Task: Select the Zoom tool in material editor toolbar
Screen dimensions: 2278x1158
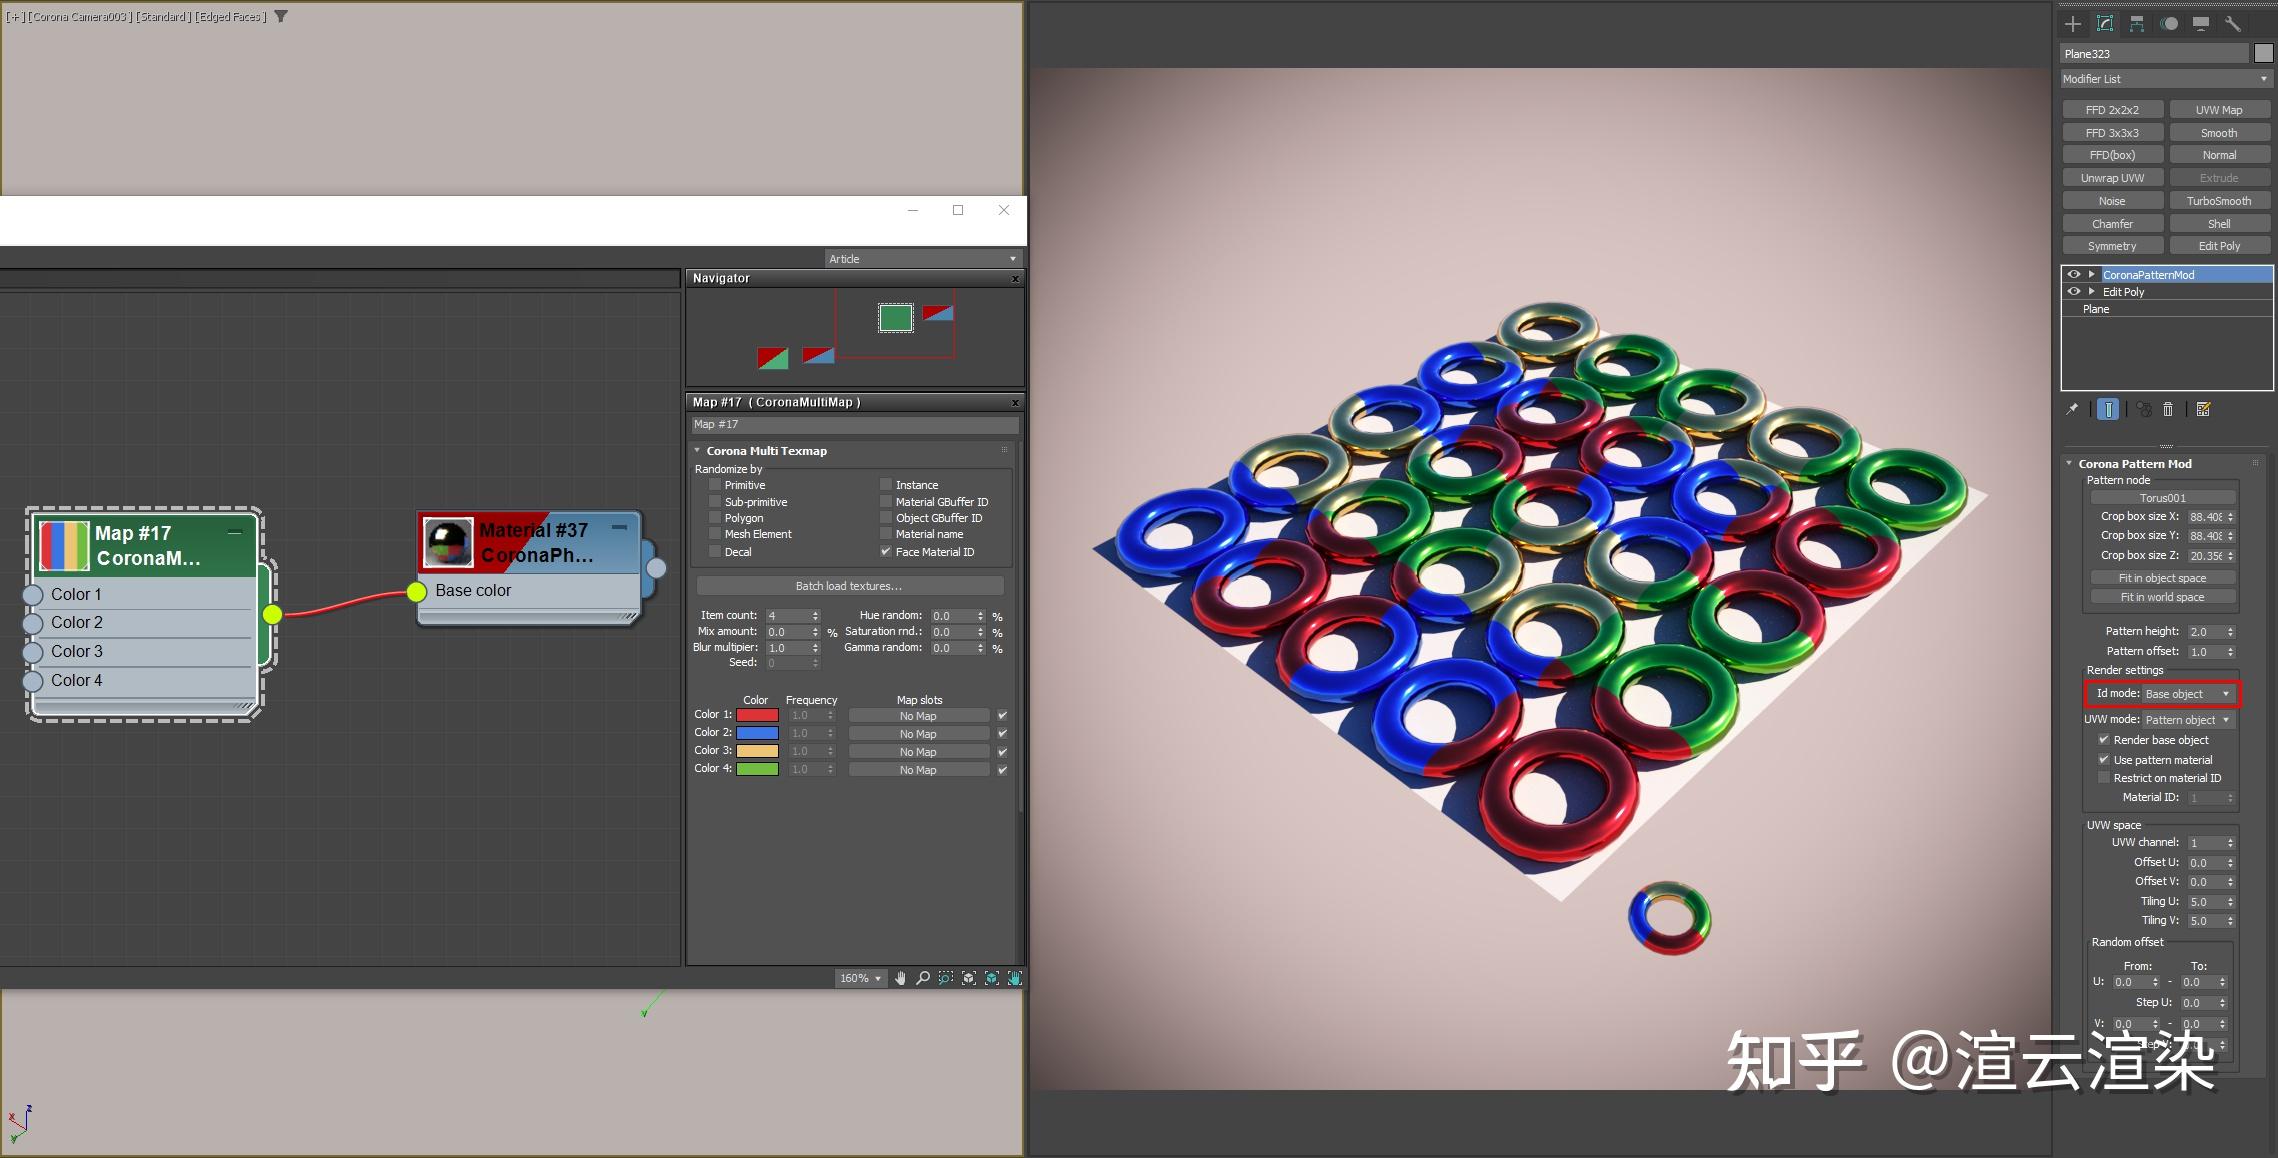Action: pos(924,978)
